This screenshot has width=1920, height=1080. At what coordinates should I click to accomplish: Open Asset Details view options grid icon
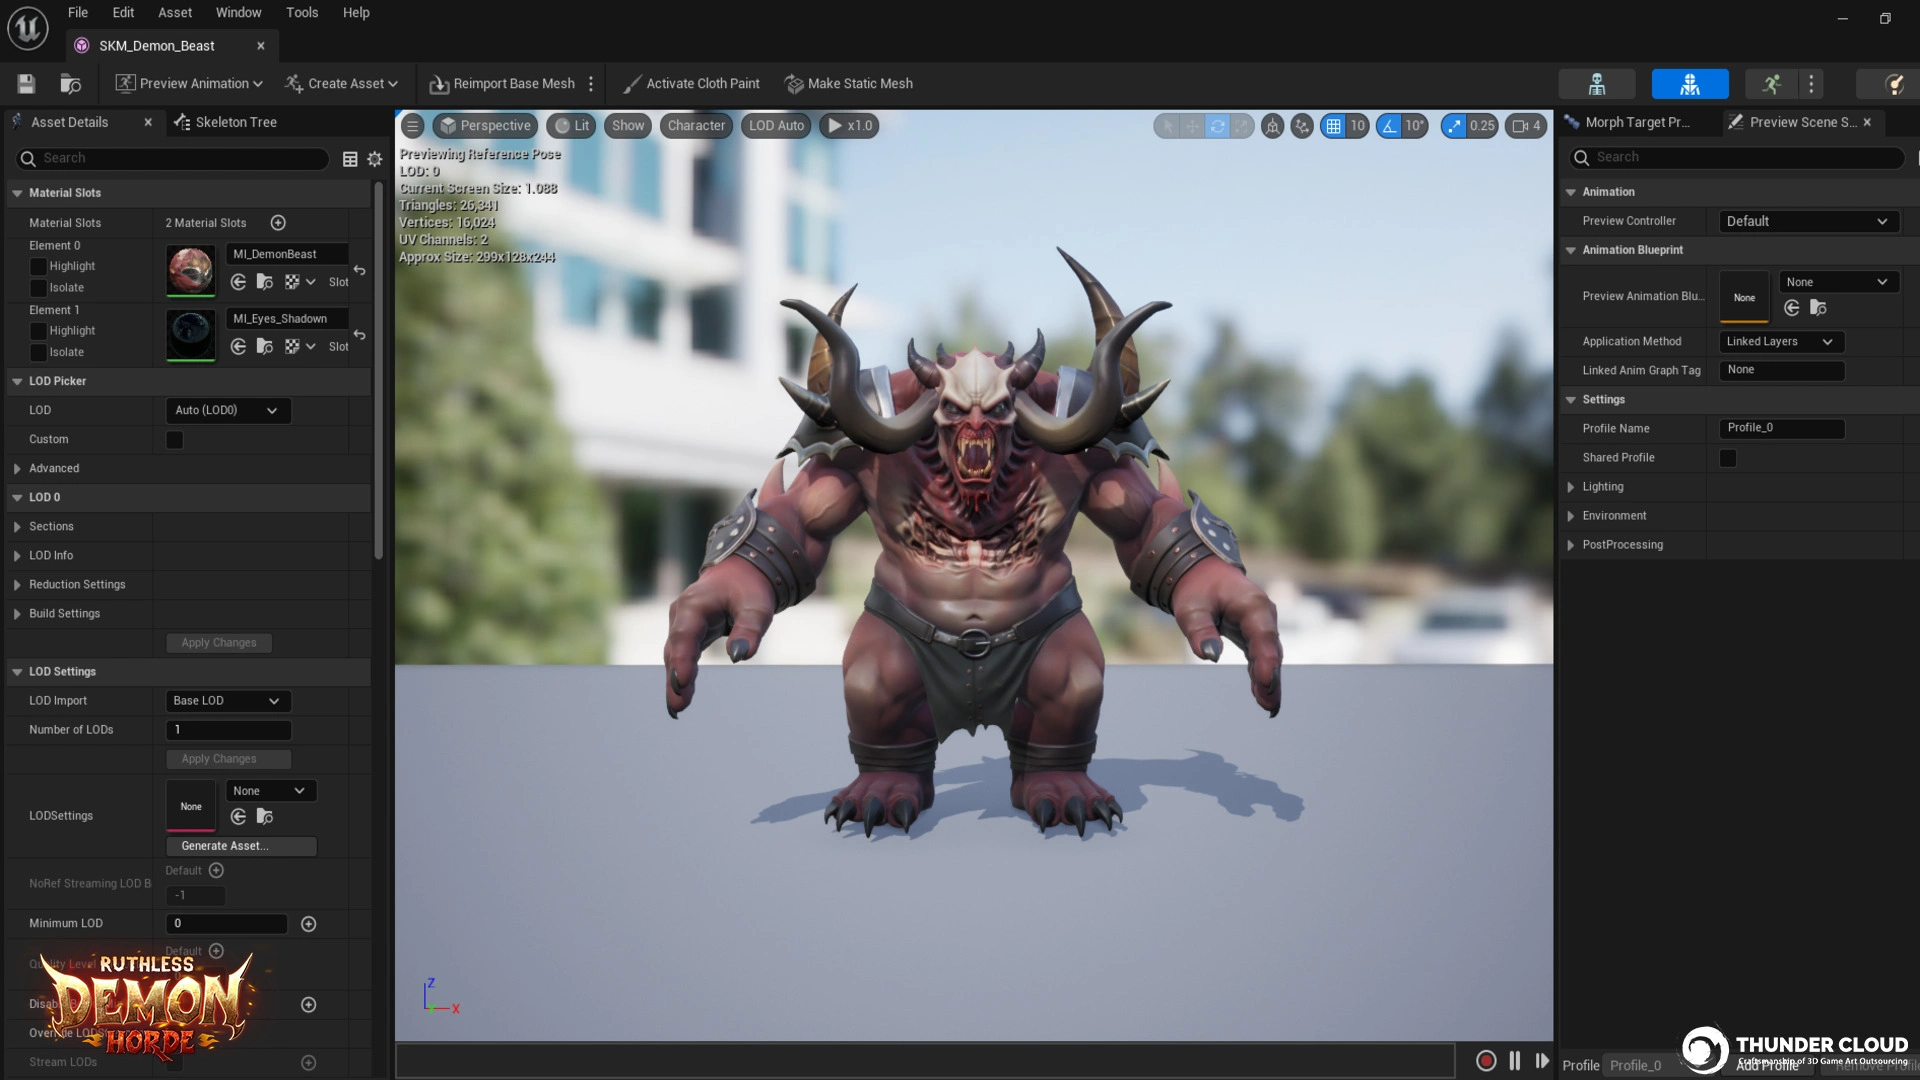coord(350,159)
